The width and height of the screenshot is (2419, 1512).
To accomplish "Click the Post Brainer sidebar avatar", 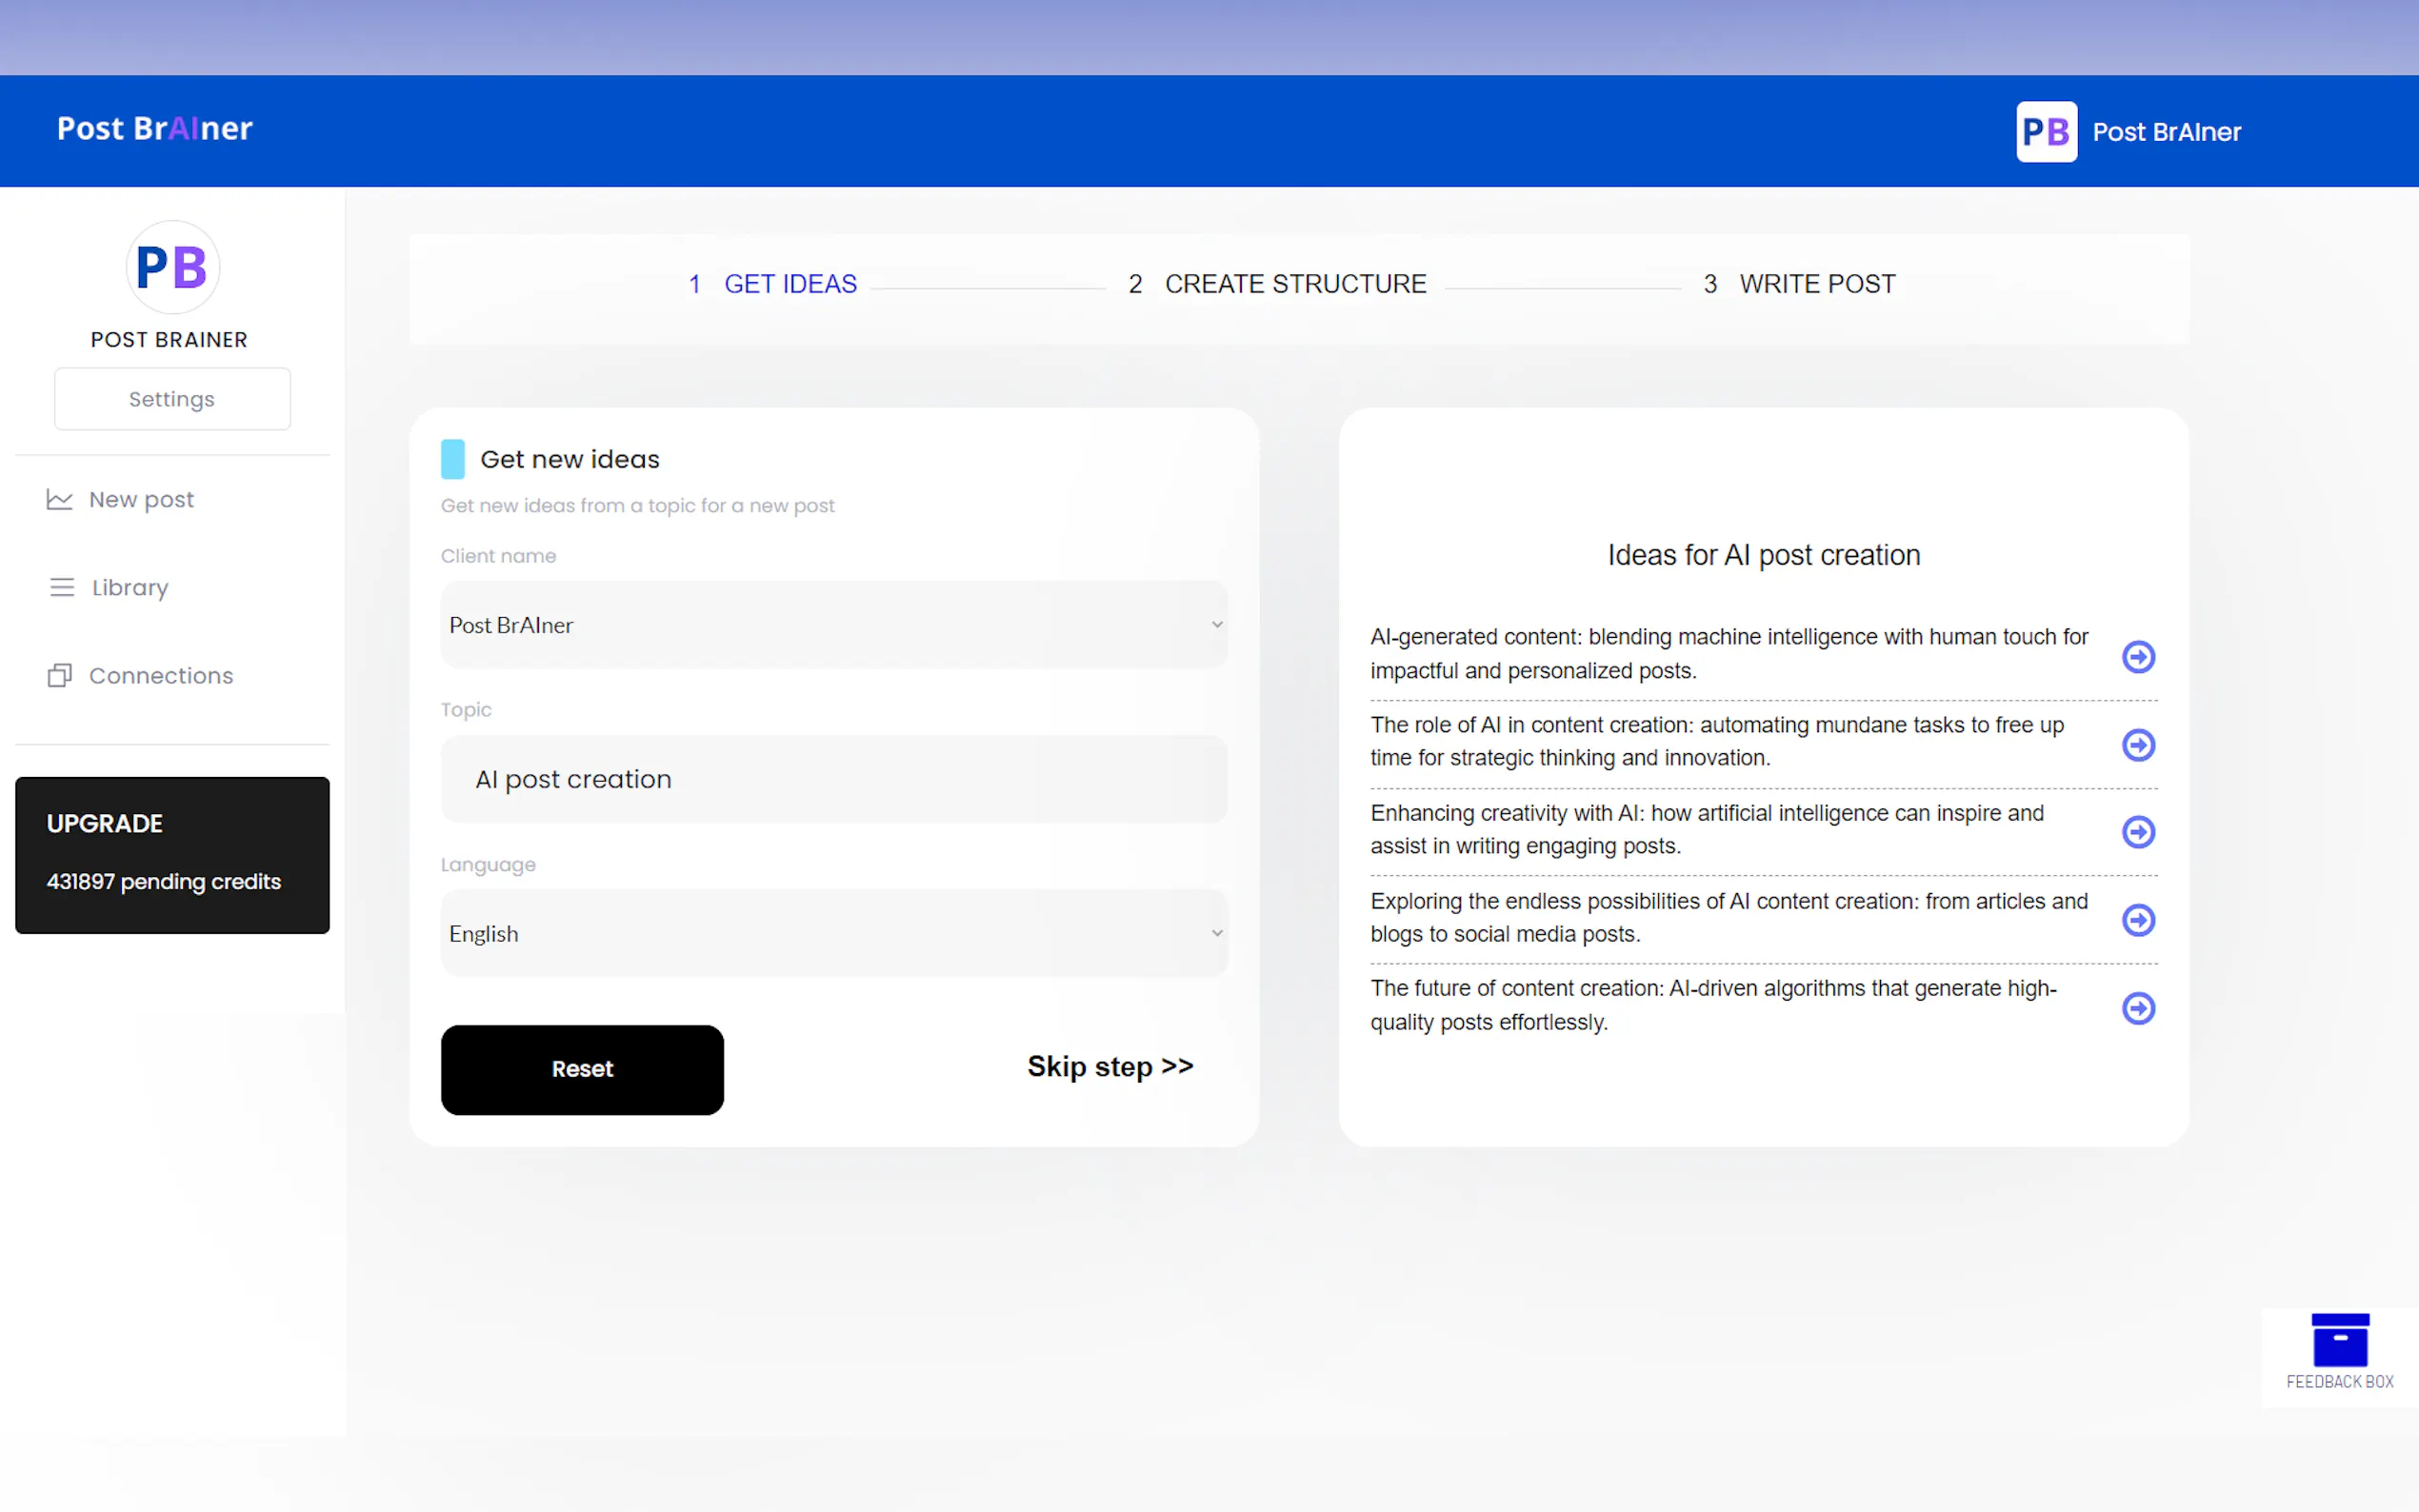I will [172, 268].
